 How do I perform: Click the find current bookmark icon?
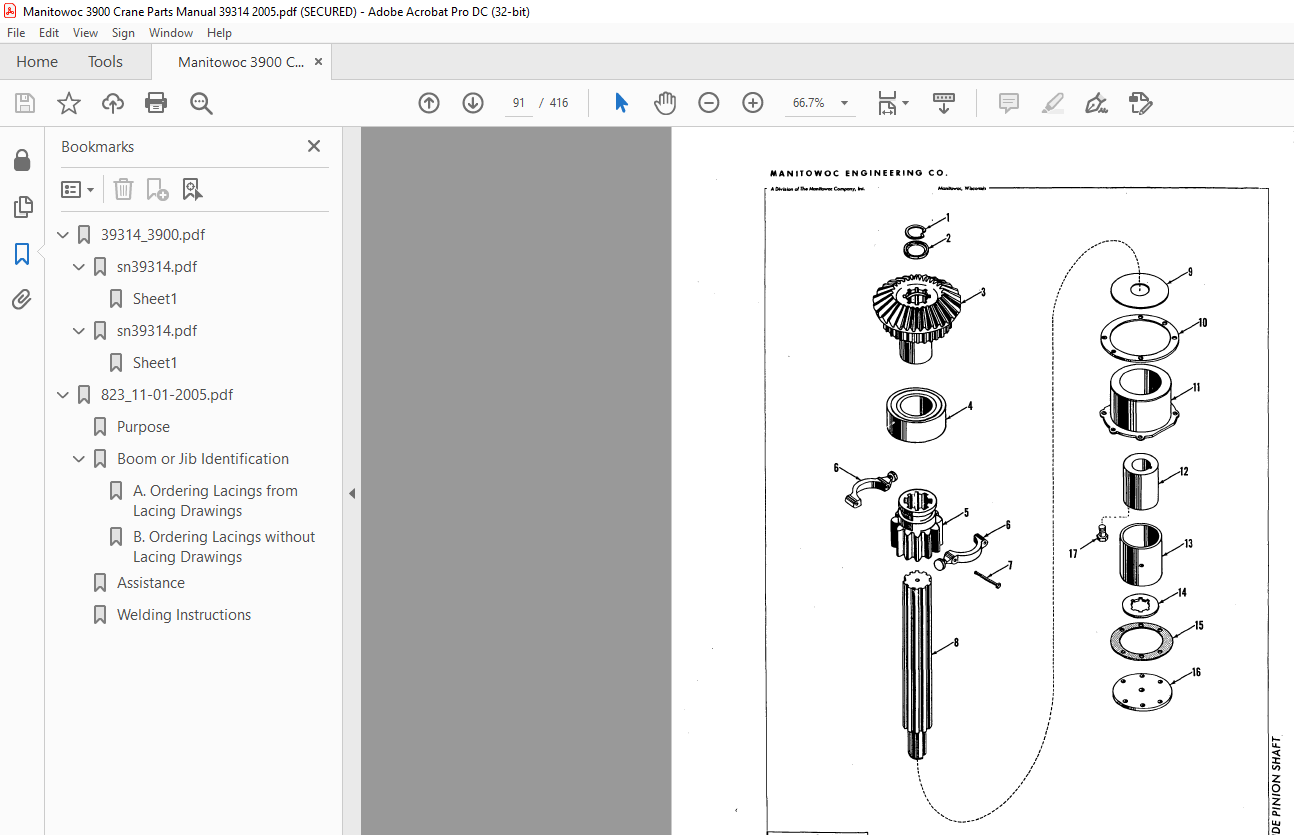(x=192, y=189)
